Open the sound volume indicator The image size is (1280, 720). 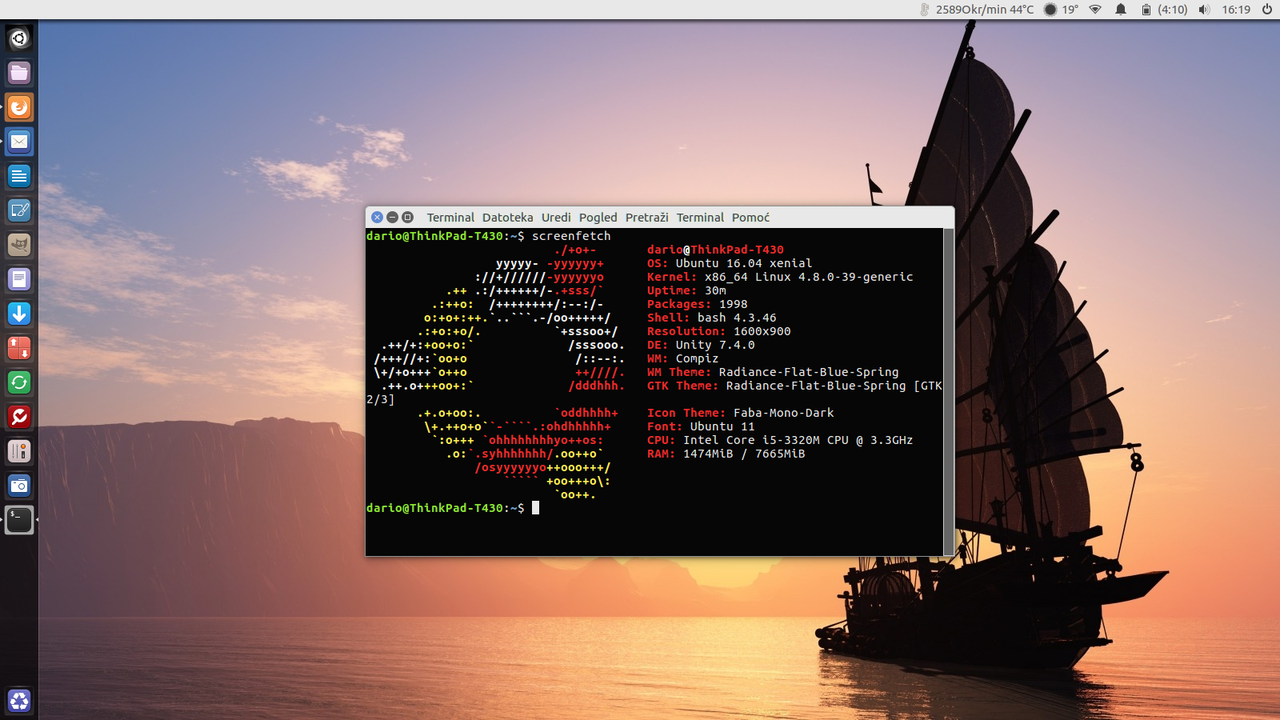pyautogui.click(x=1203, y=9)
